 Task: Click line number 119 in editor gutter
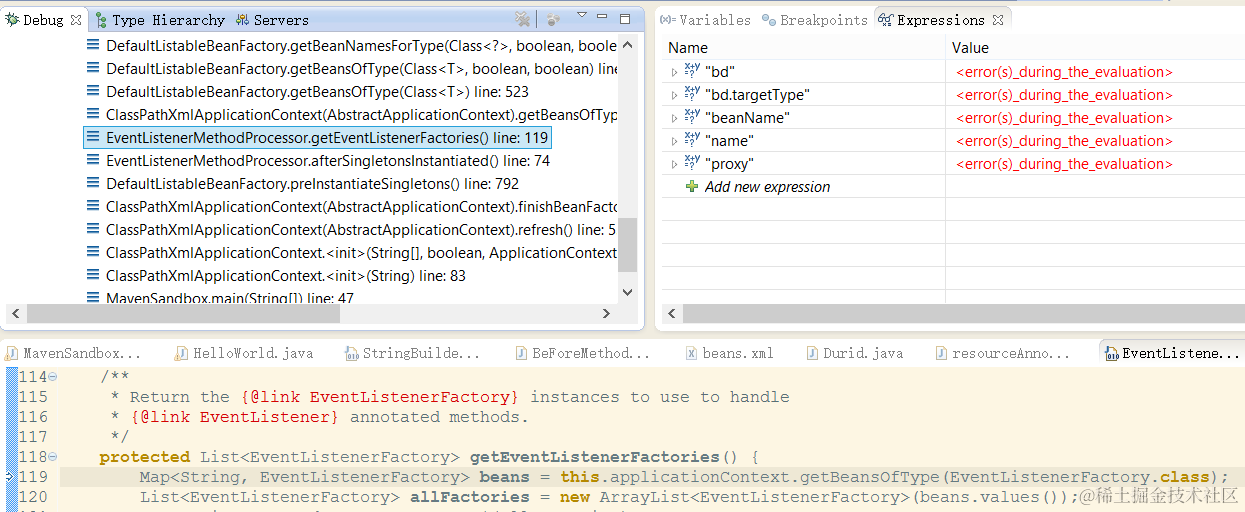click(x=33, y=477)
